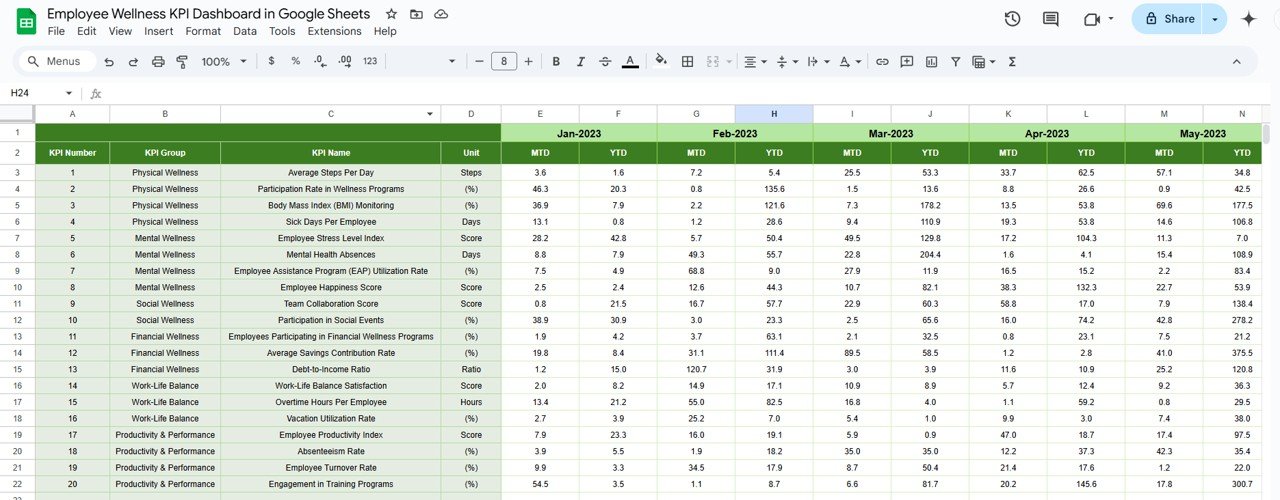
Task: Open text rotation dropdown
Action: pyautogui.click(x=849, y=62)
